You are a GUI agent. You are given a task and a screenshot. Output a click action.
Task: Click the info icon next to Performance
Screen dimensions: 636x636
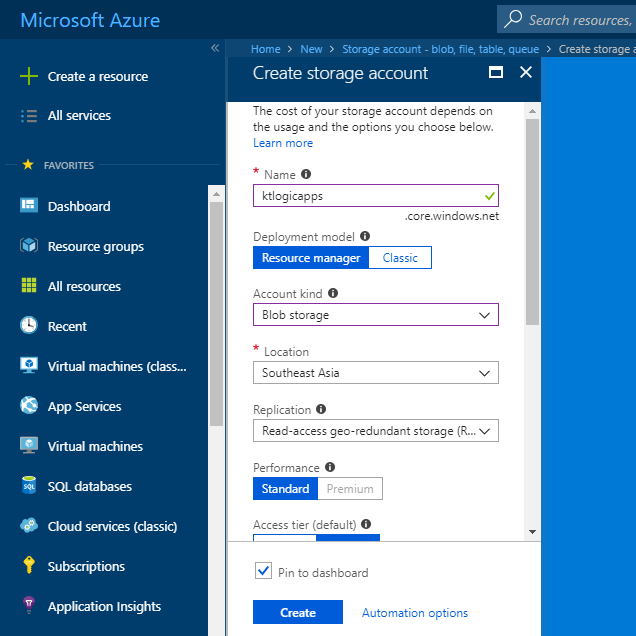[x=330, y=467]
